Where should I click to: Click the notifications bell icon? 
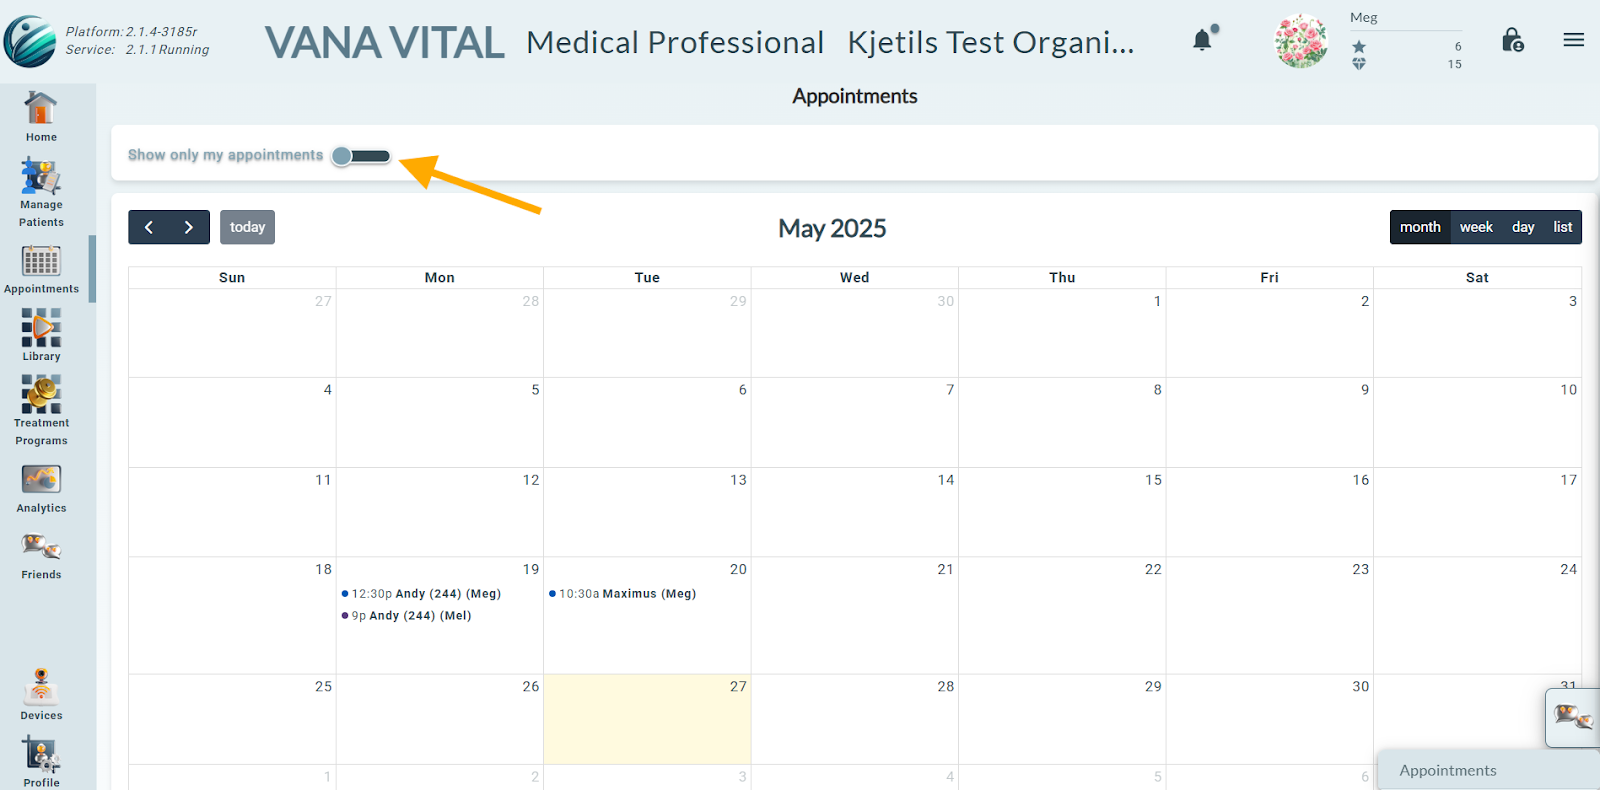point(1204,39)
